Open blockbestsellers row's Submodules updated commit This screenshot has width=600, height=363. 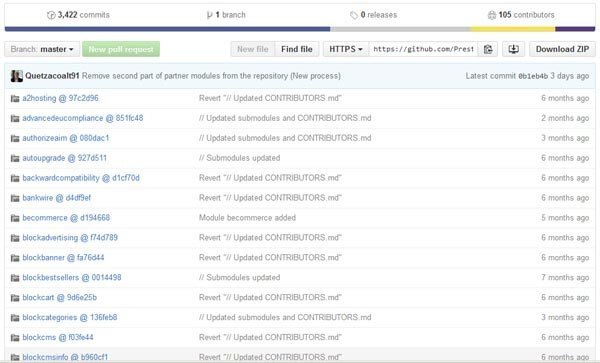240,277
